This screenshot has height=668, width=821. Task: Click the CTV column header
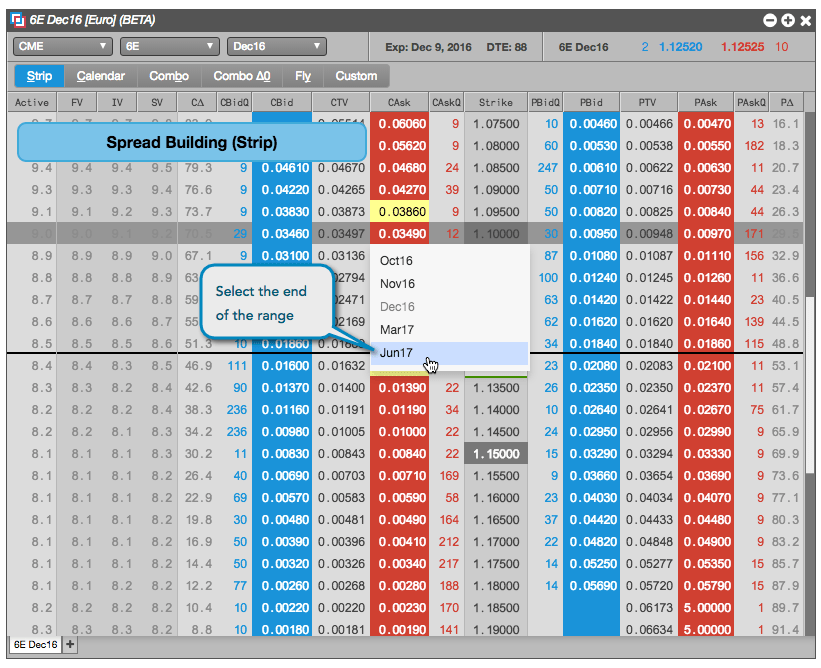(340, 103)
